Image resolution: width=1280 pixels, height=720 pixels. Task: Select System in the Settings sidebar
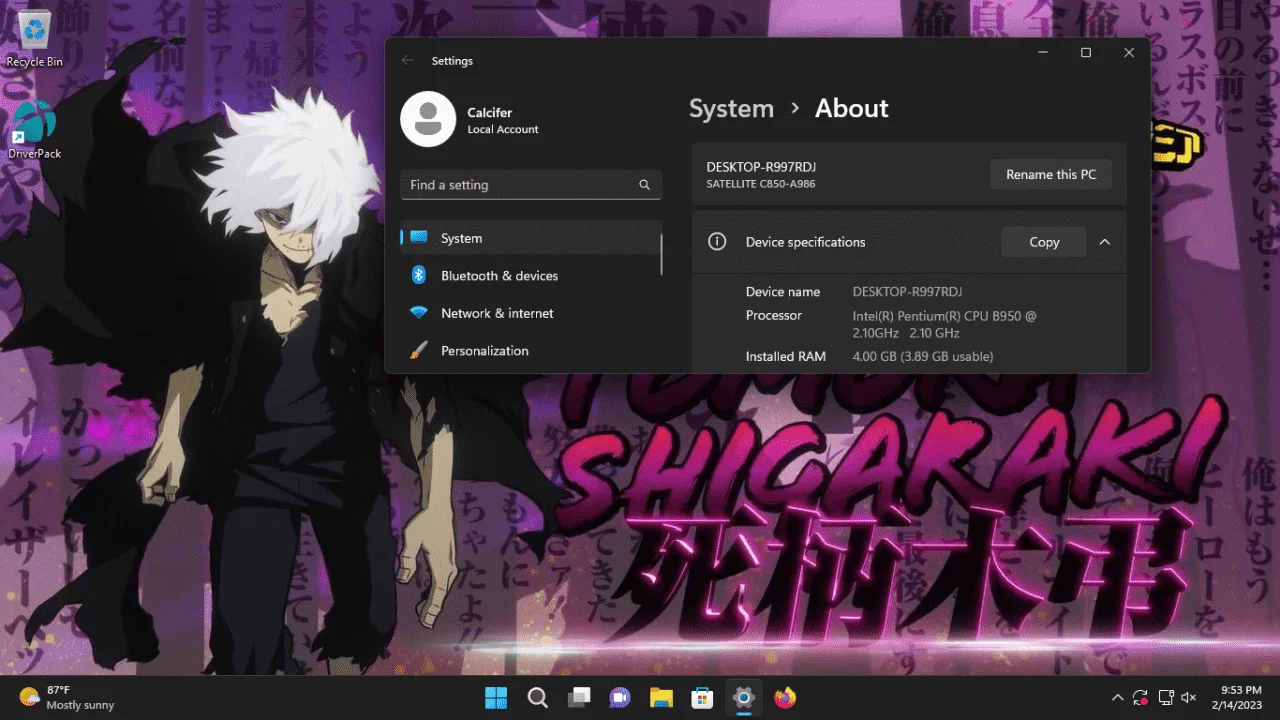531,238
